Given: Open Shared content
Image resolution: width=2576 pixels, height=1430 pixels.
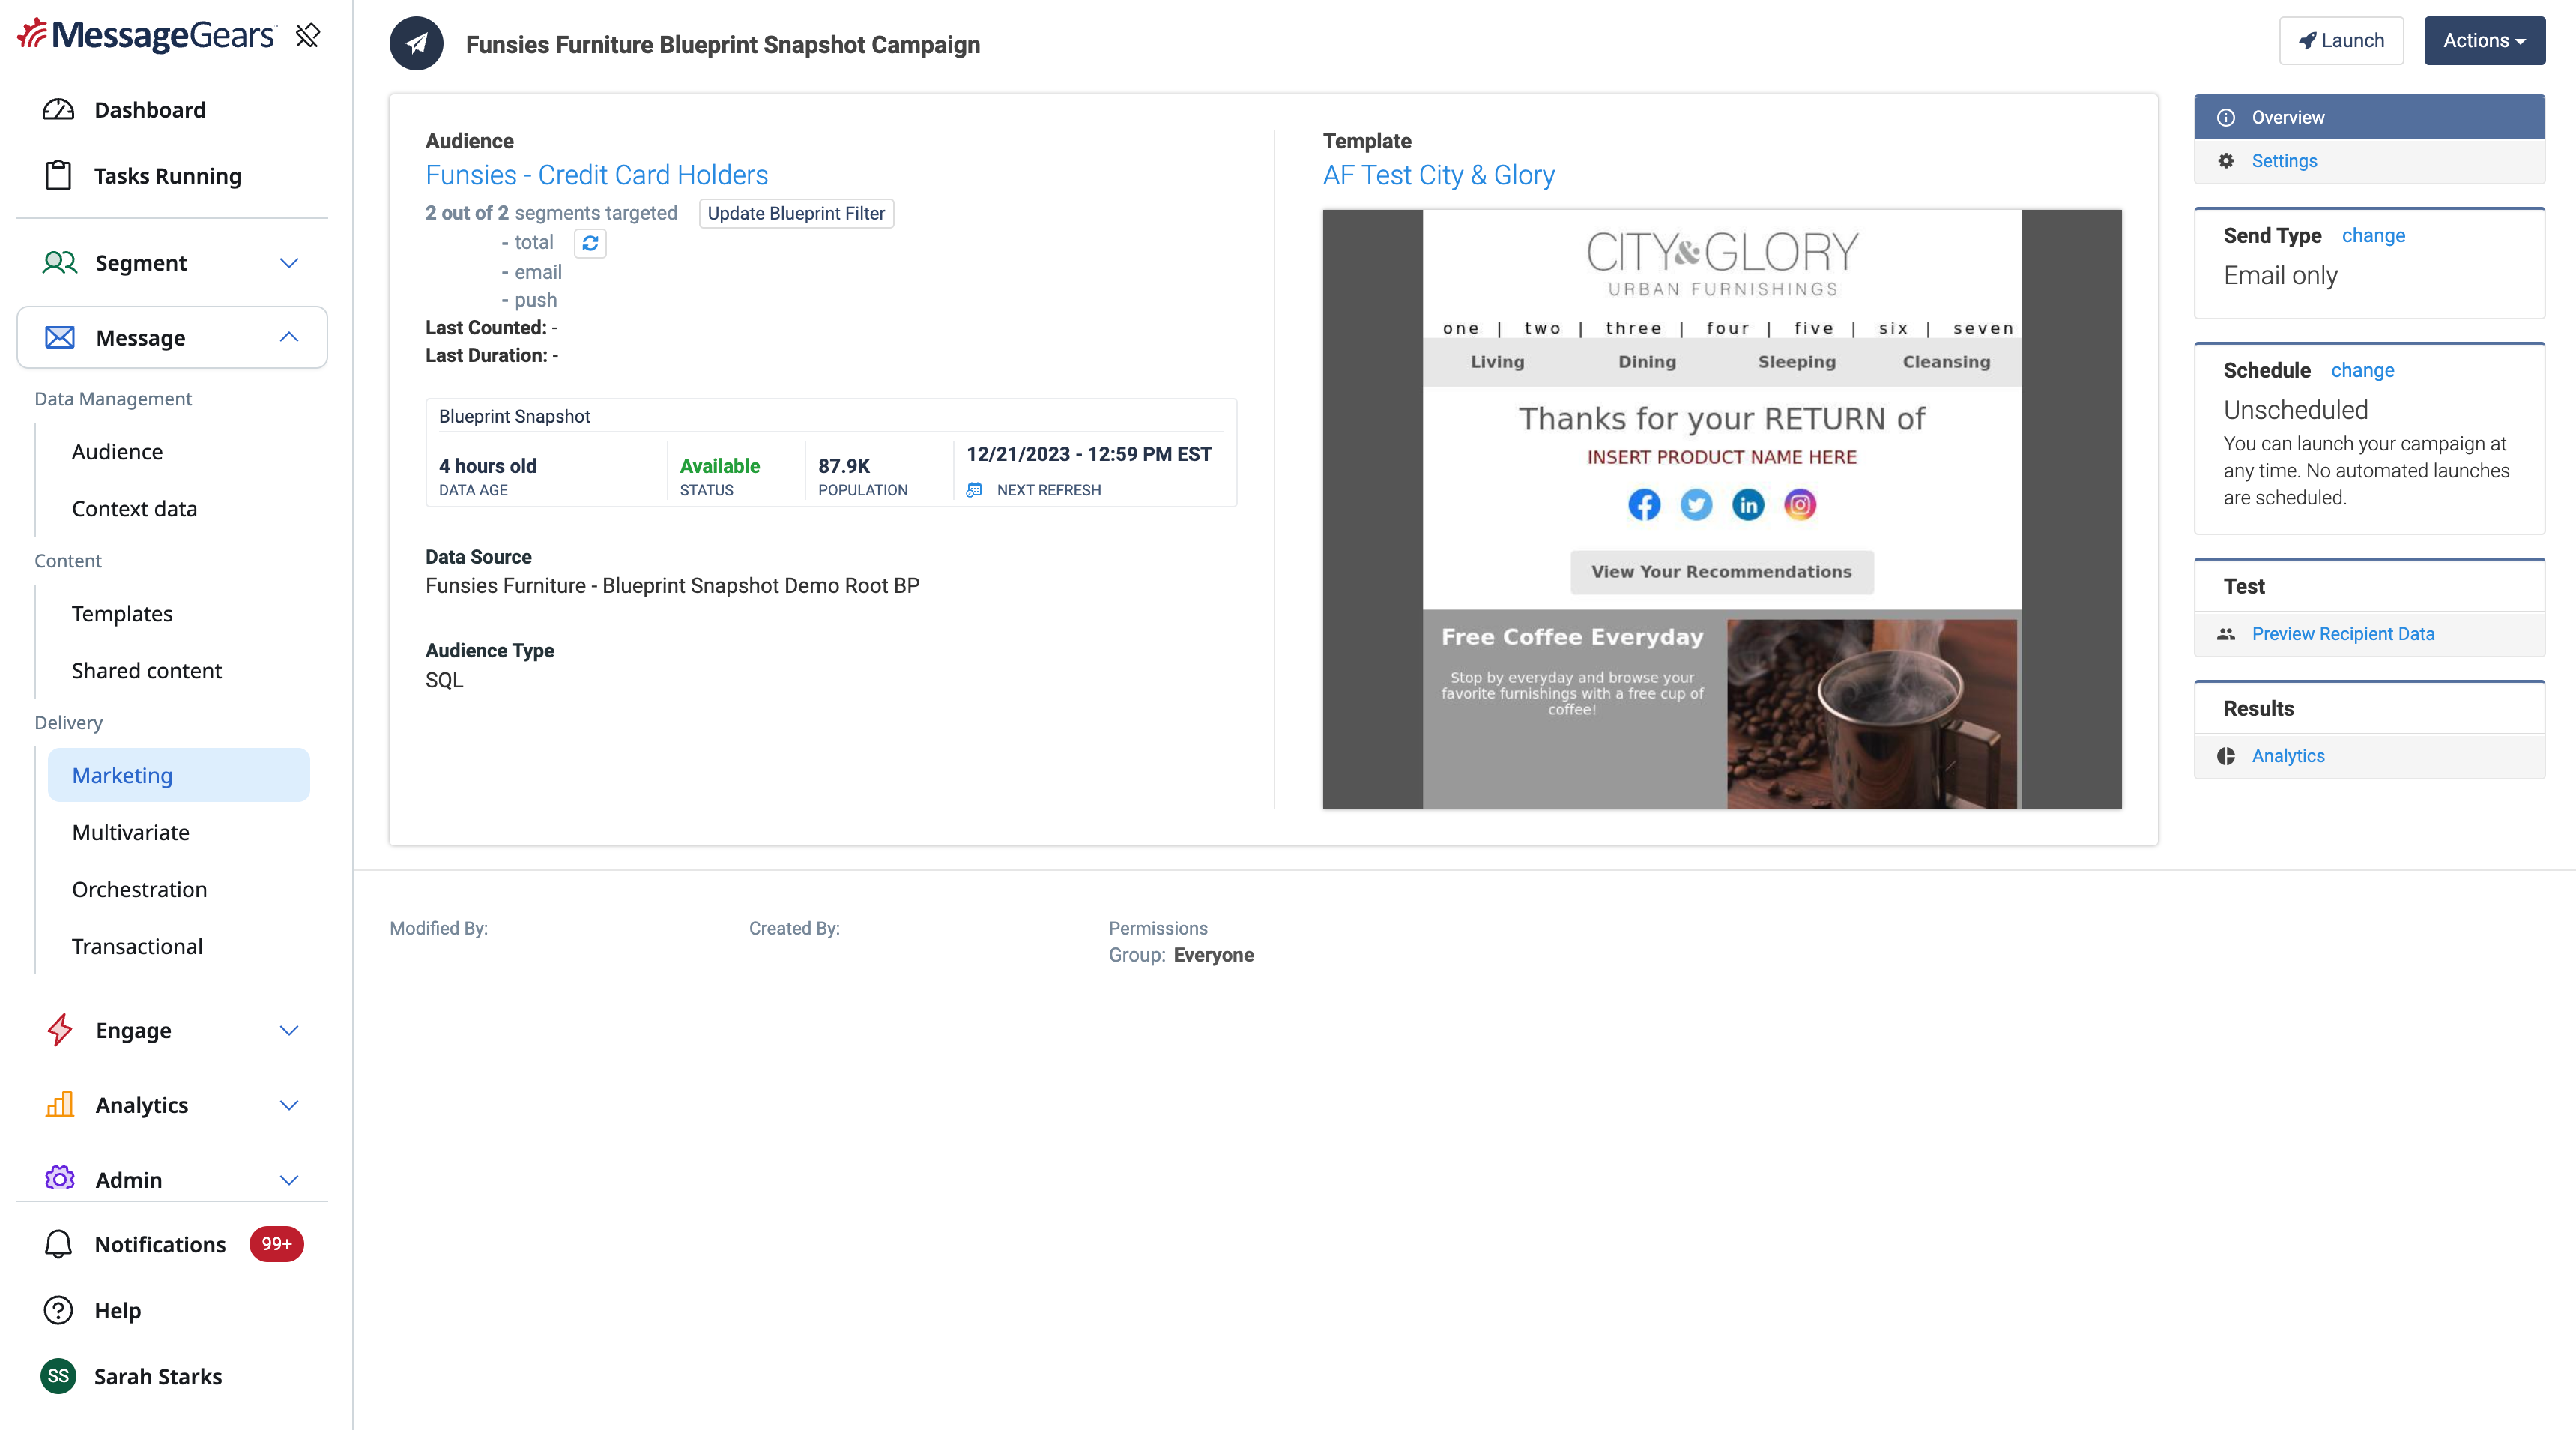Looking at the screenshot, I should (x=147, y=671).
